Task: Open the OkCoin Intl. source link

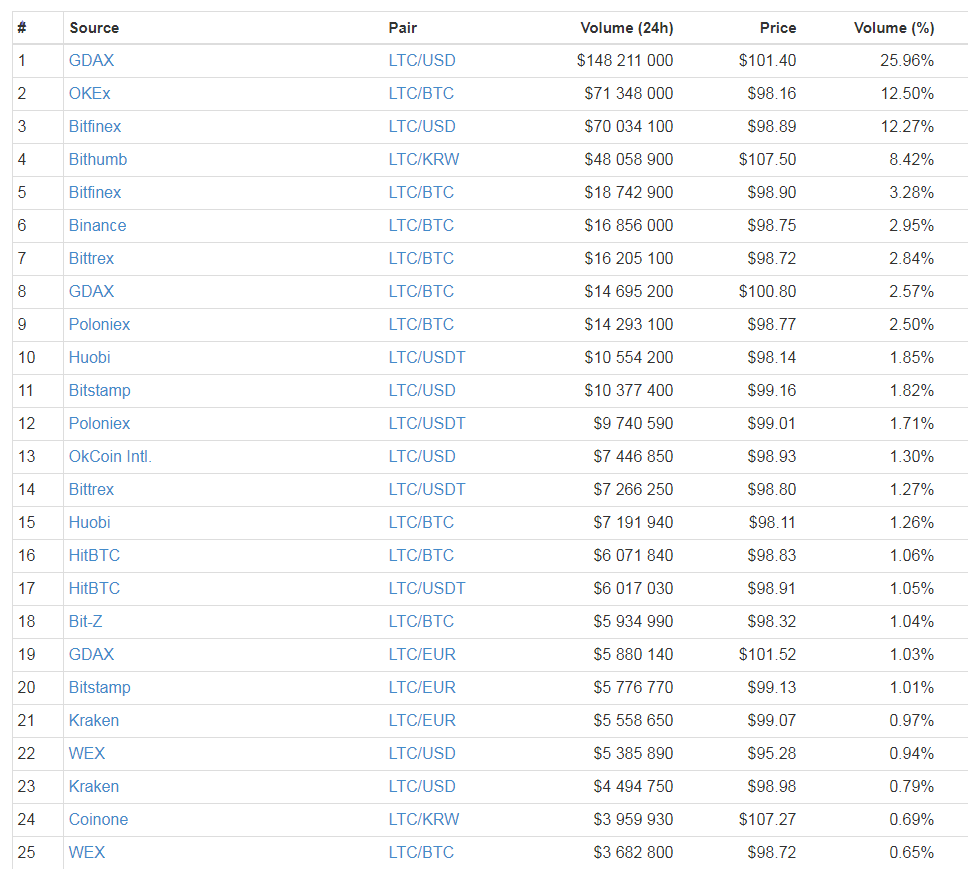Action: click(110, 457)
